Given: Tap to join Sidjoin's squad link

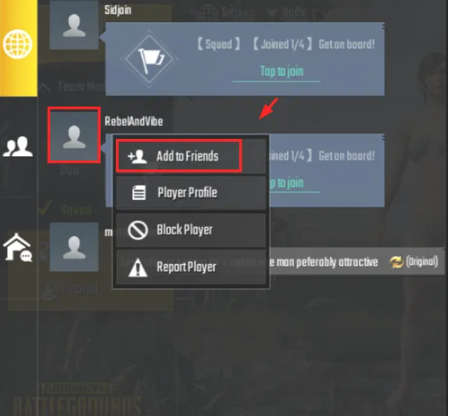Looking at the screenshot, I should (x=282, y=71).
